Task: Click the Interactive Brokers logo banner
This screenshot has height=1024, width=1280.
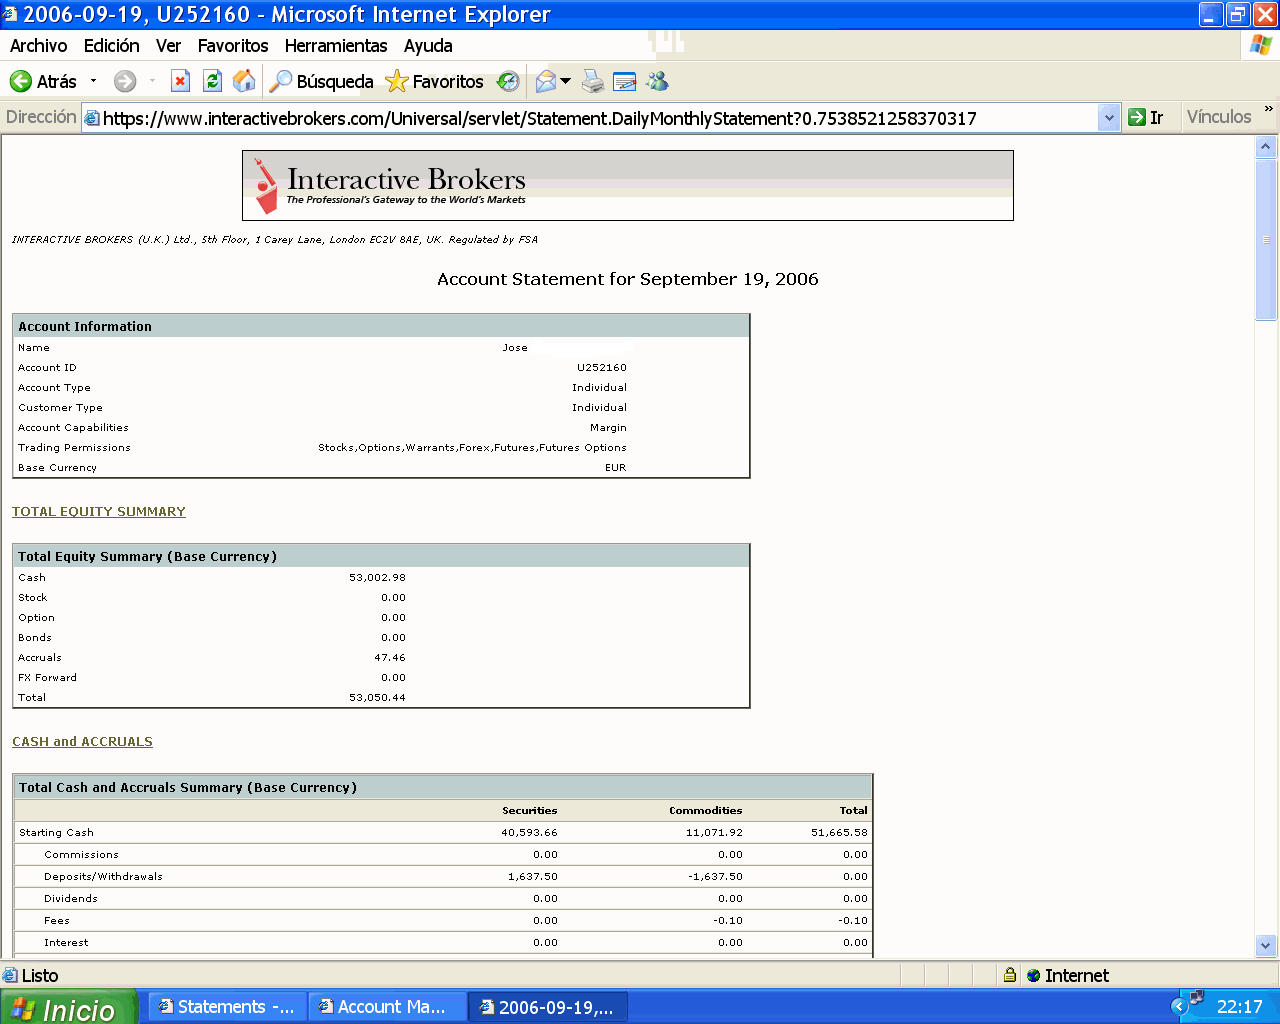Action: pyautogui.click(x=627, y=185)
